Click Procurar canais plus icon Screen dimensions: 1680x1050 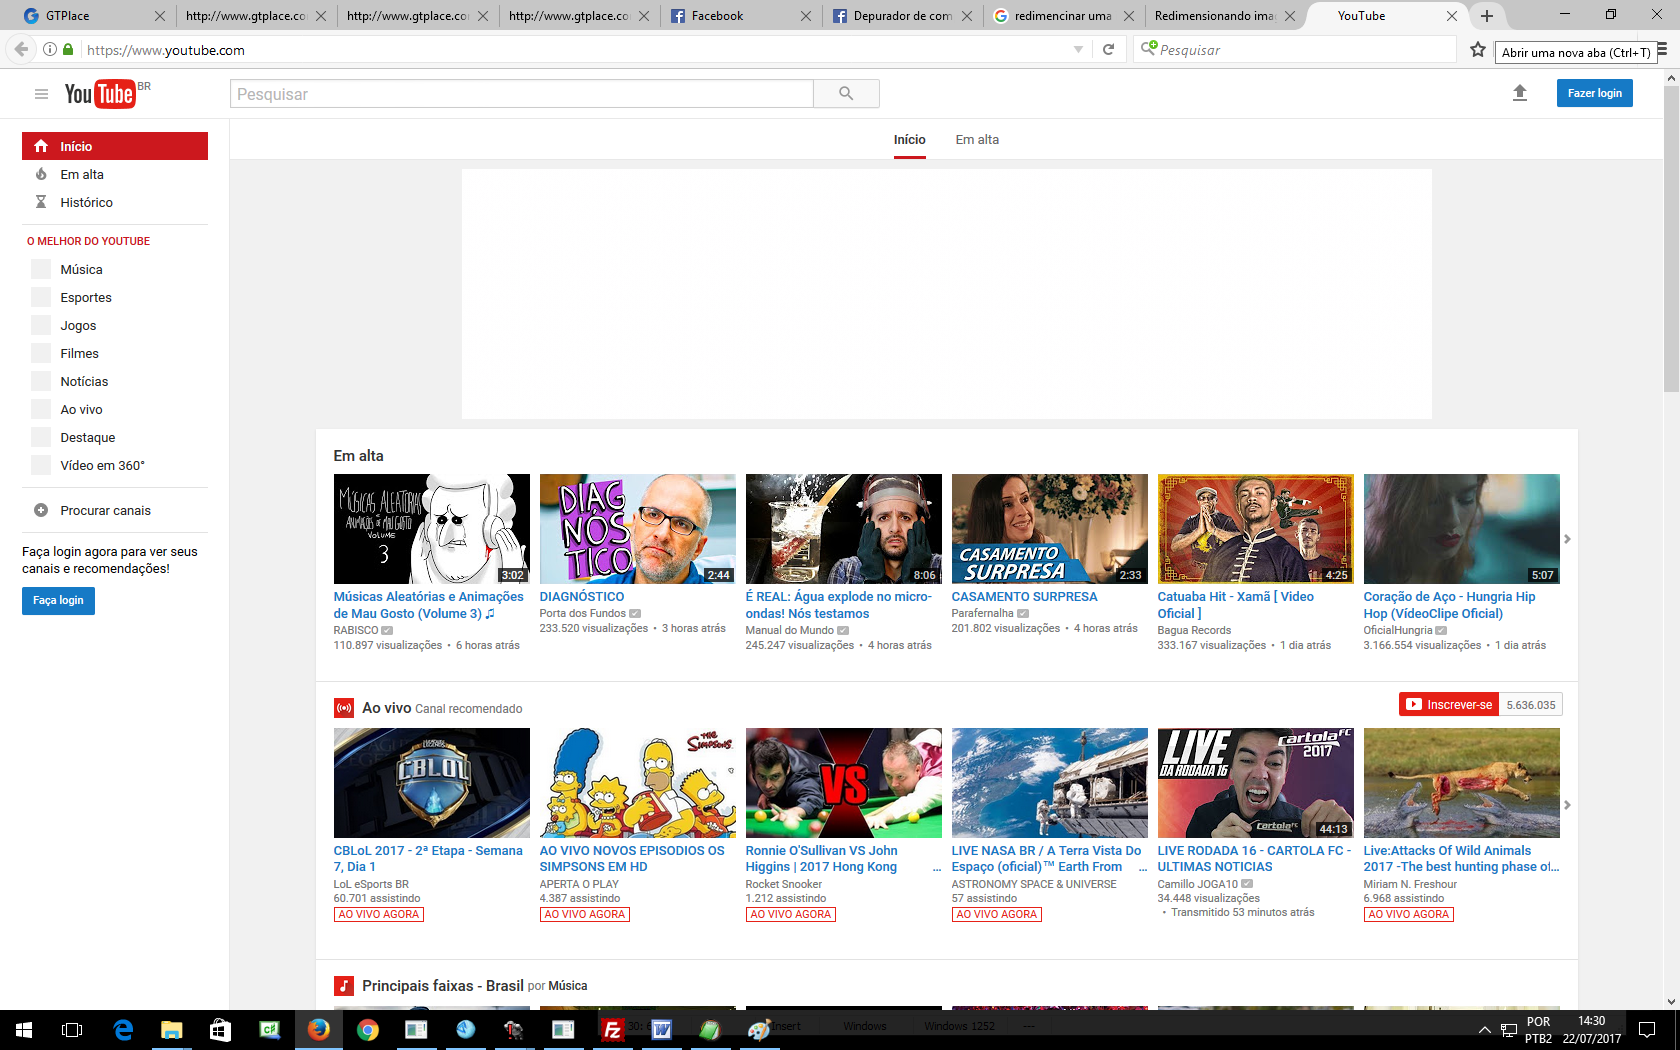41,510
